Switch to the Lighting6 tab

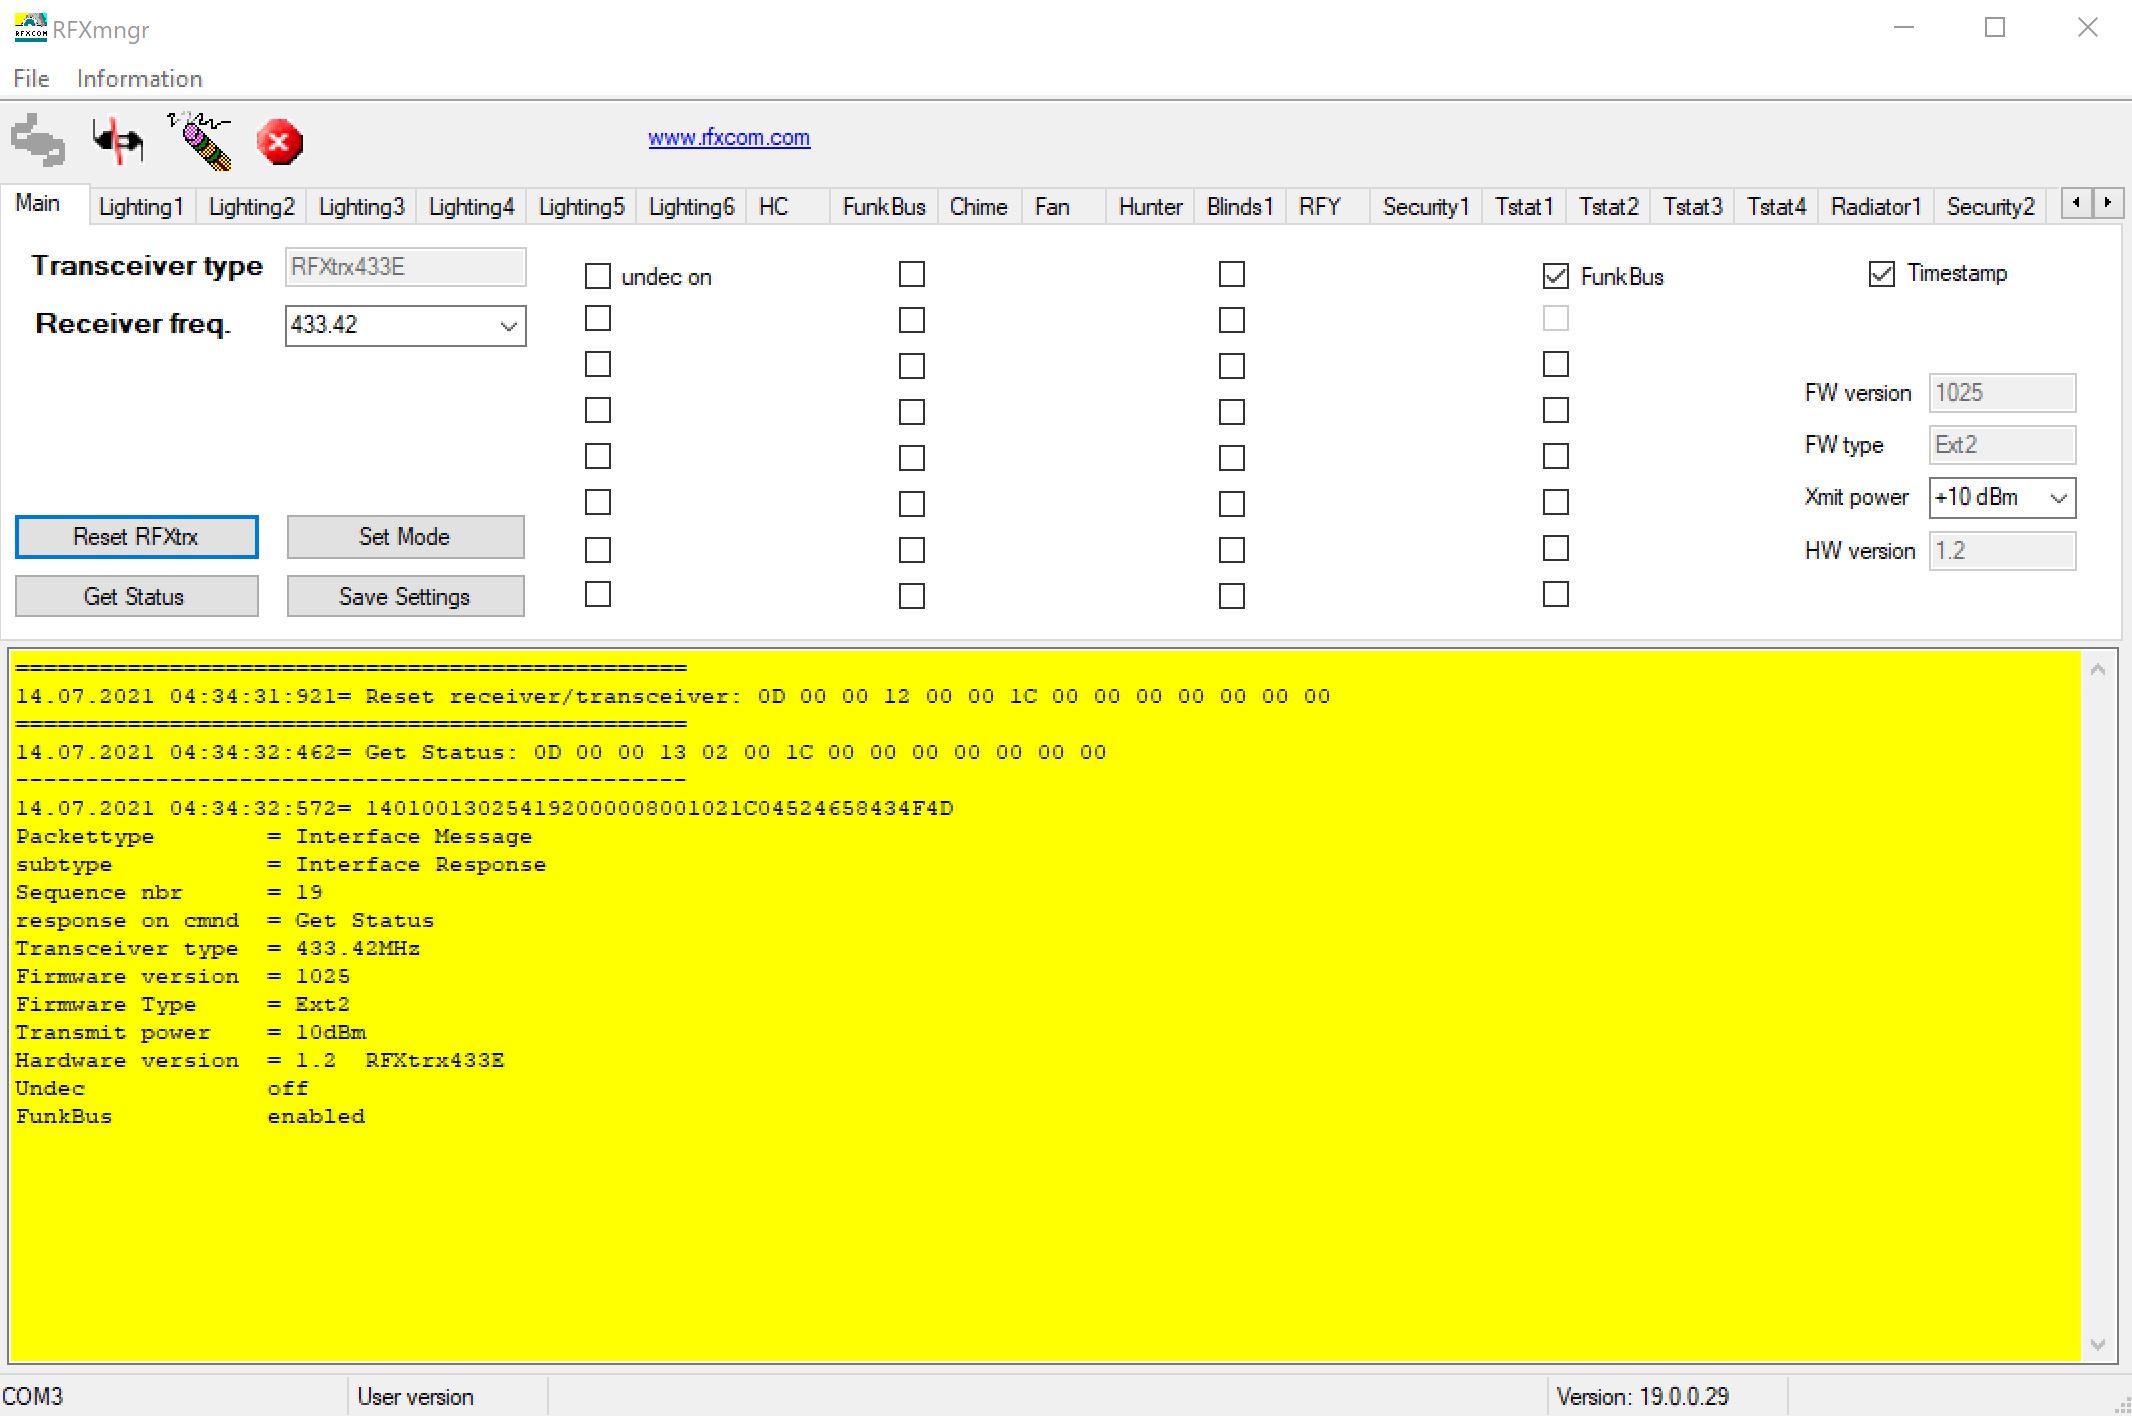[691, 207]
